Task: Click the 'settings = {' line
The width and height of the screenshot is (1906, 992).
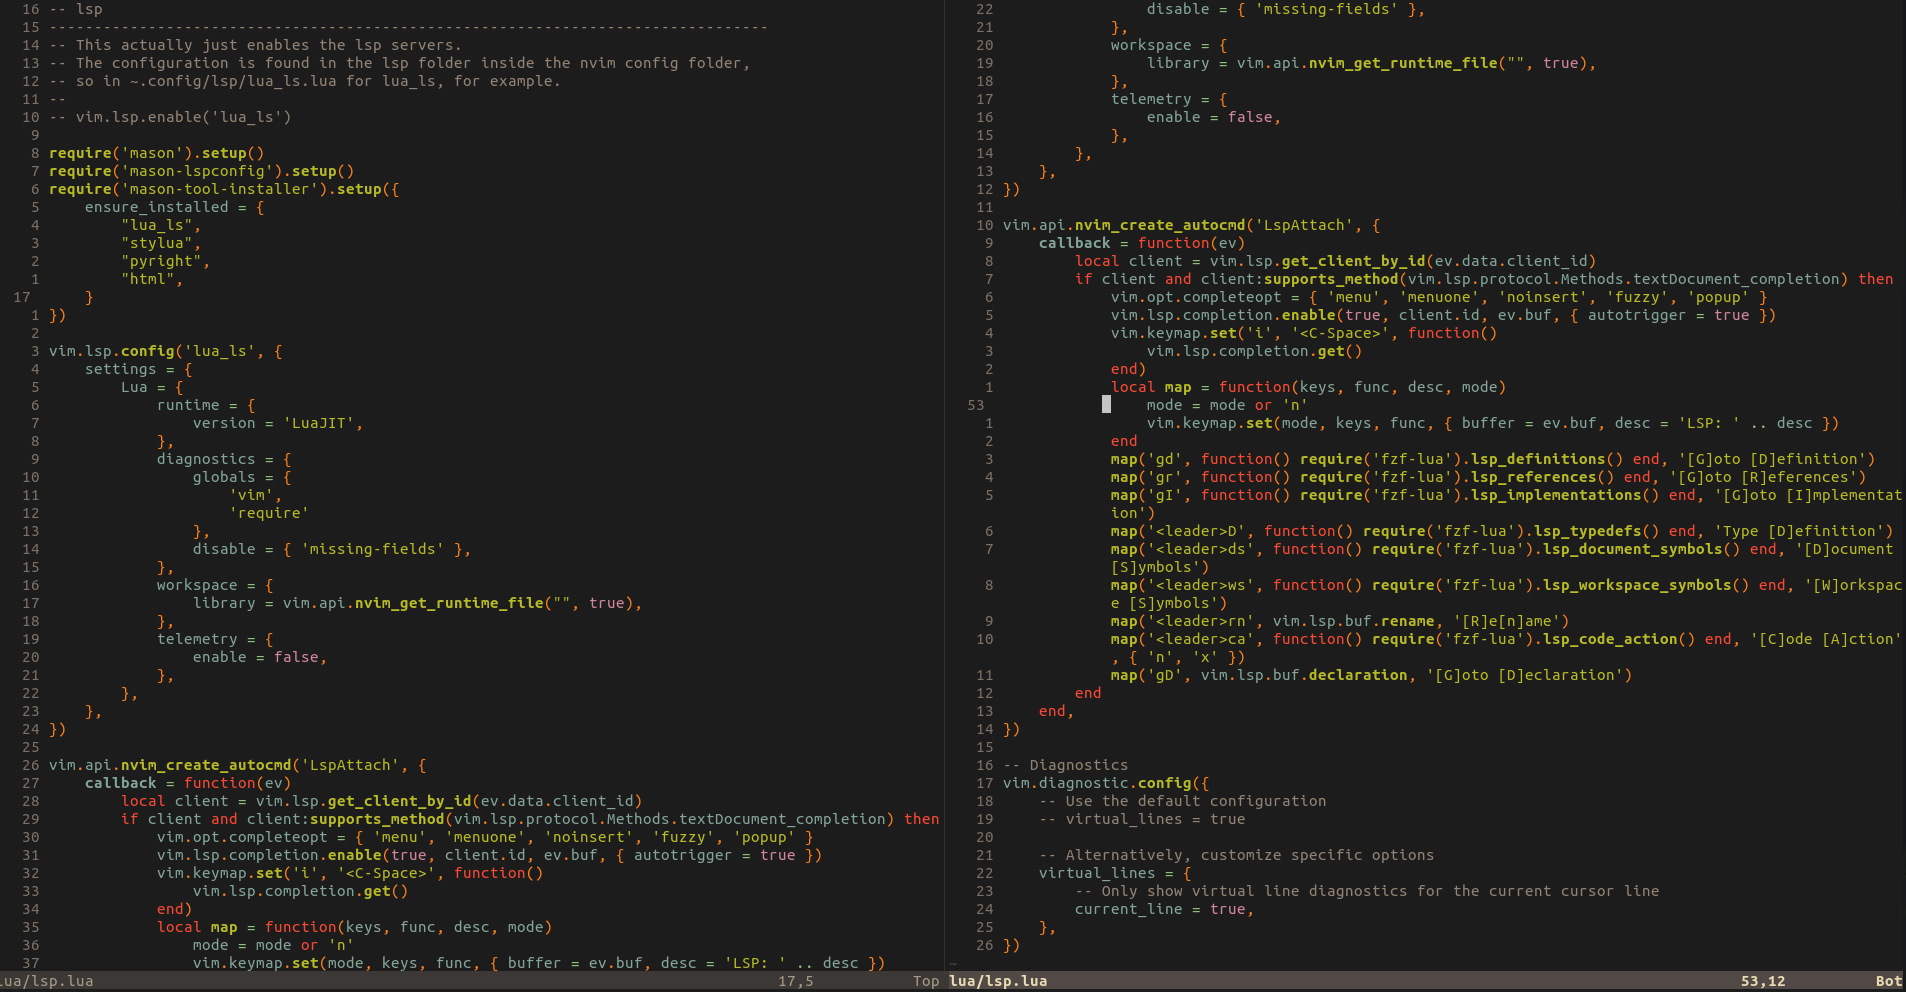Action: [138, 369]
